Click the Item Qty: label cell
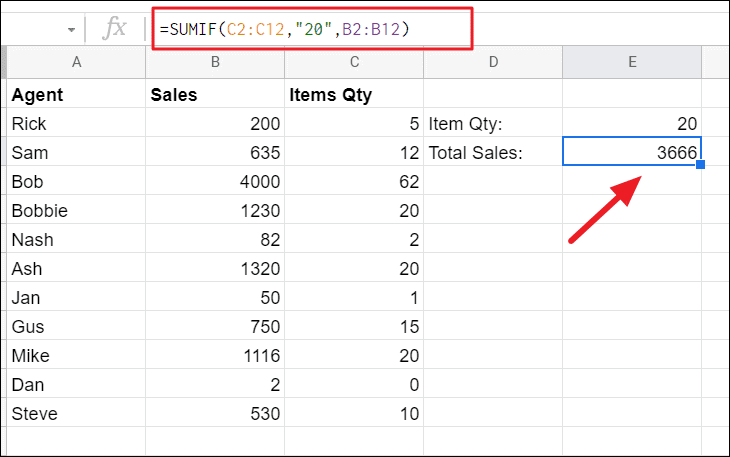 [493, 124]
